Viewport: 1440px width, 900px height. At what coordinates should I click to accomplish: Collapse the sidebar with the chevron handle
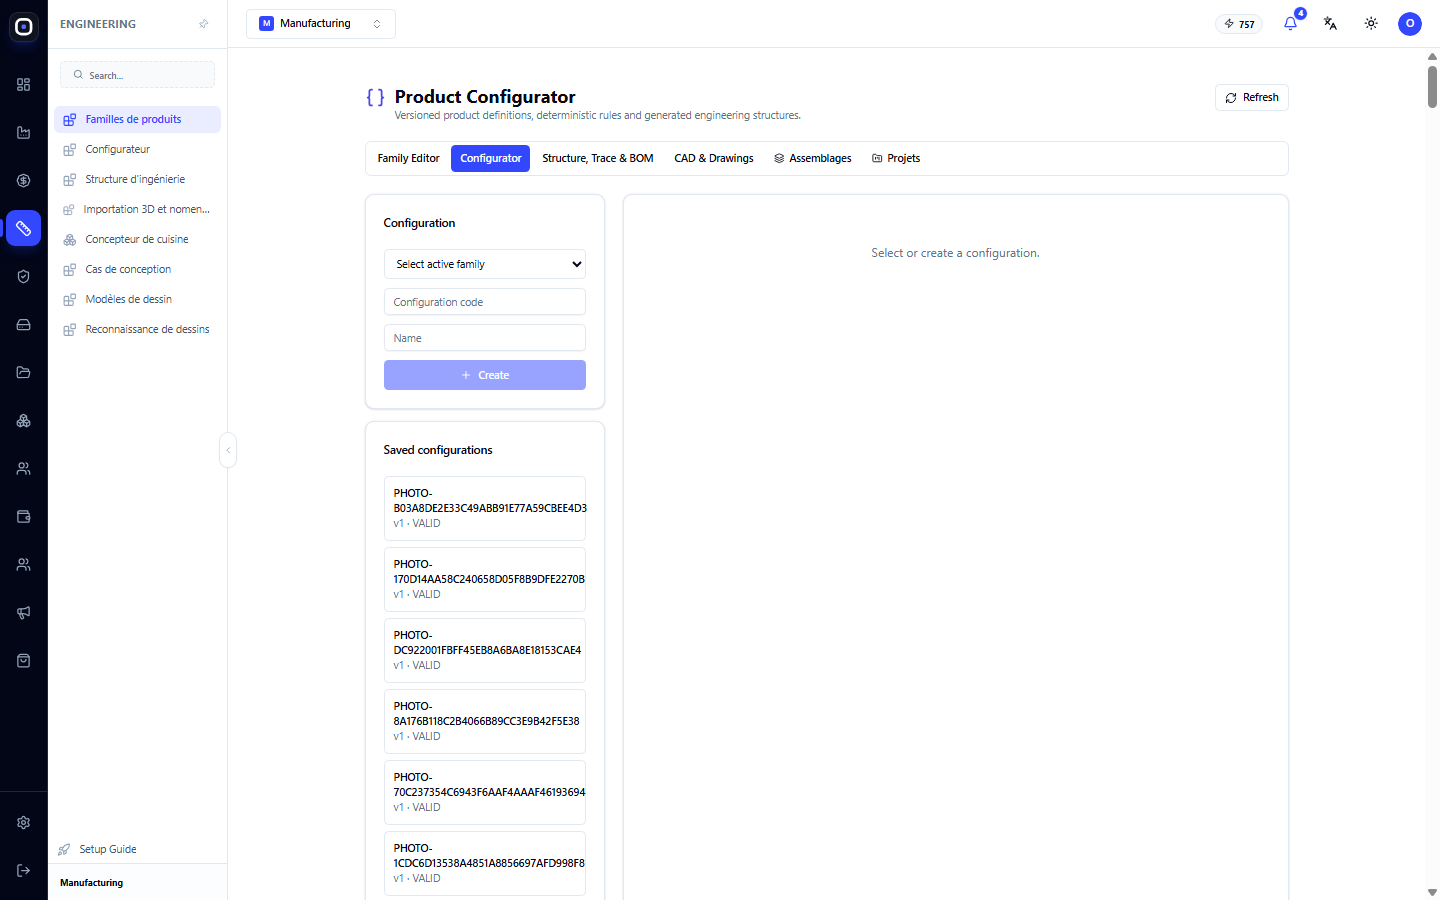click(x=228, y=450)
